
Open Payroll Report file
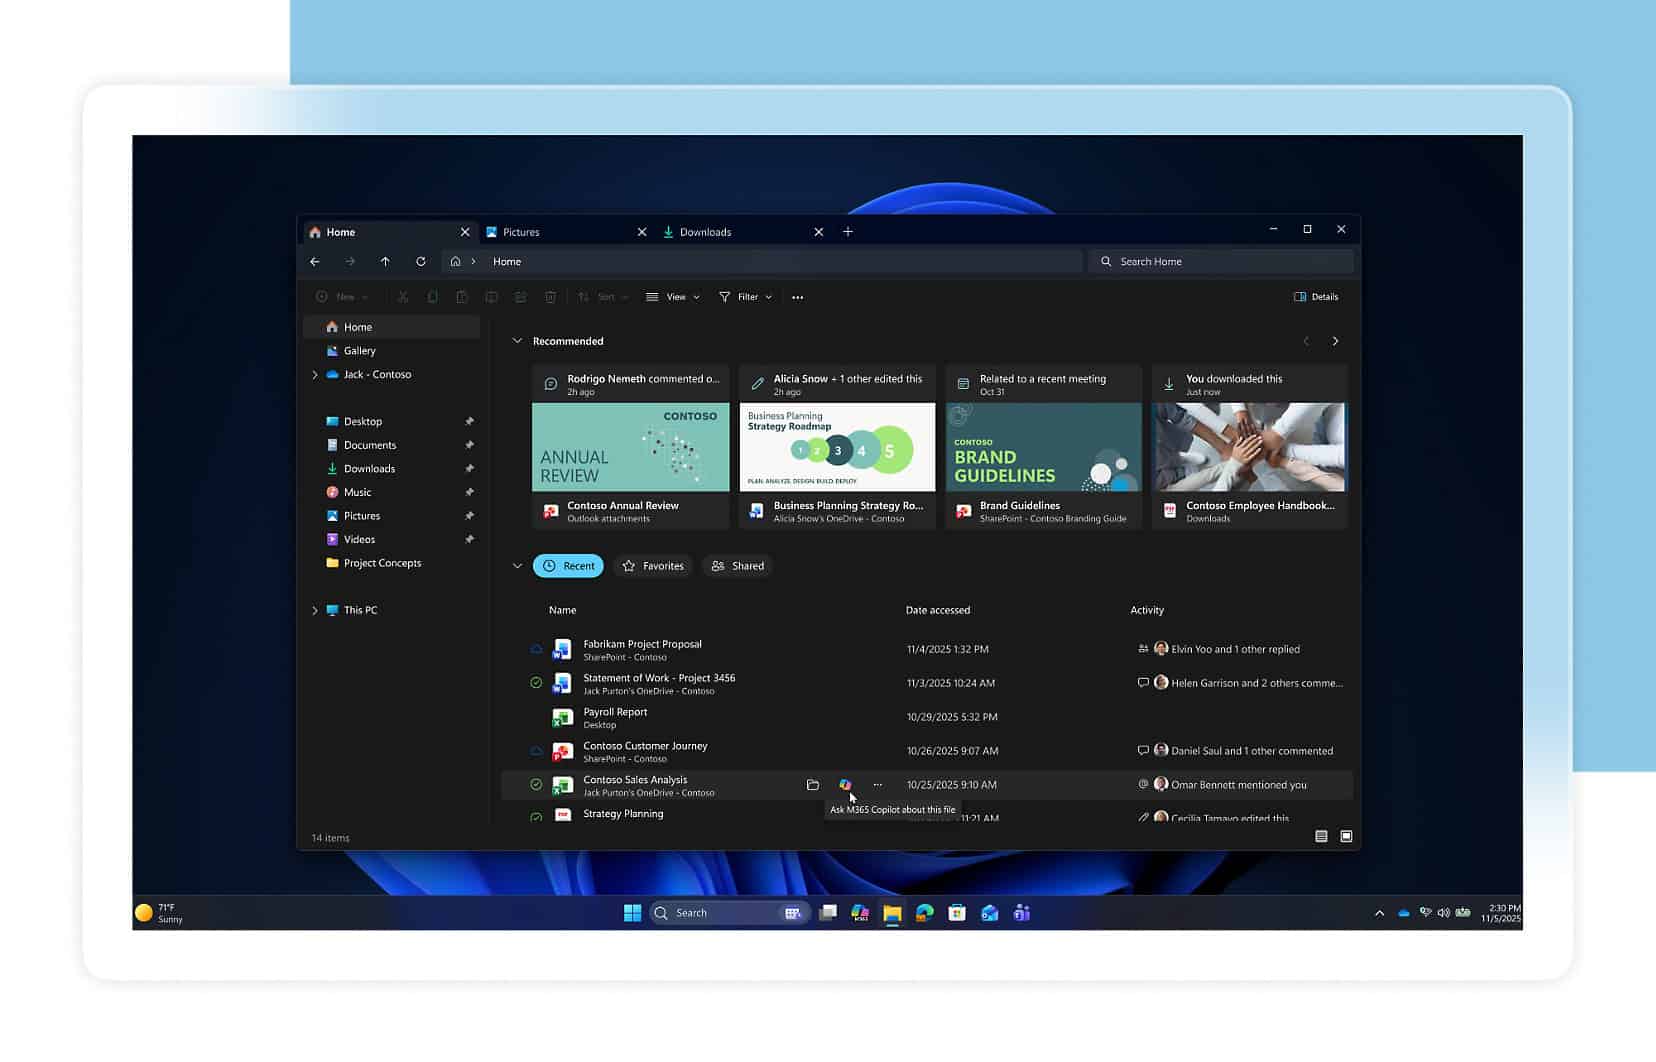(615, 712)
